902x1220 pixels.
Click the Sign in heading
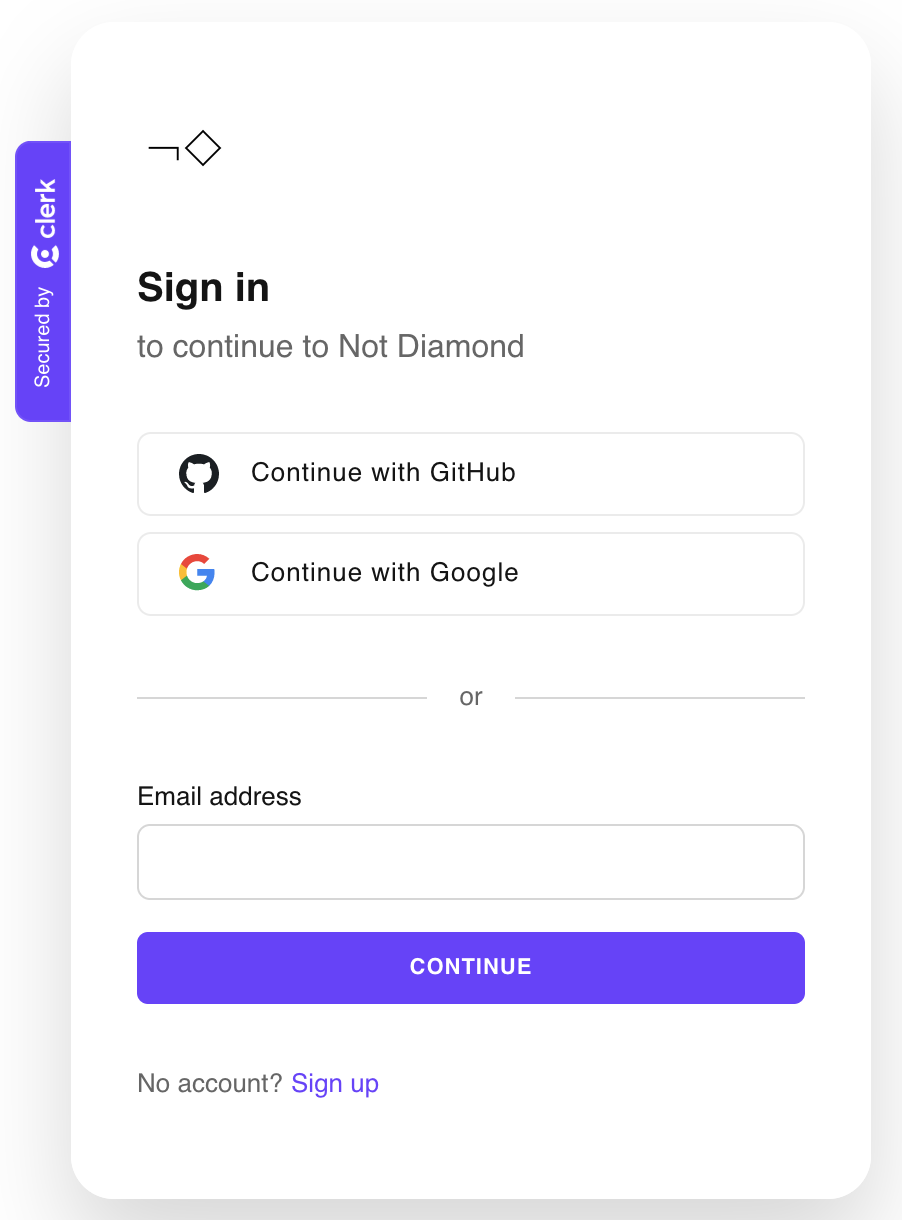[x=203, y=288]
